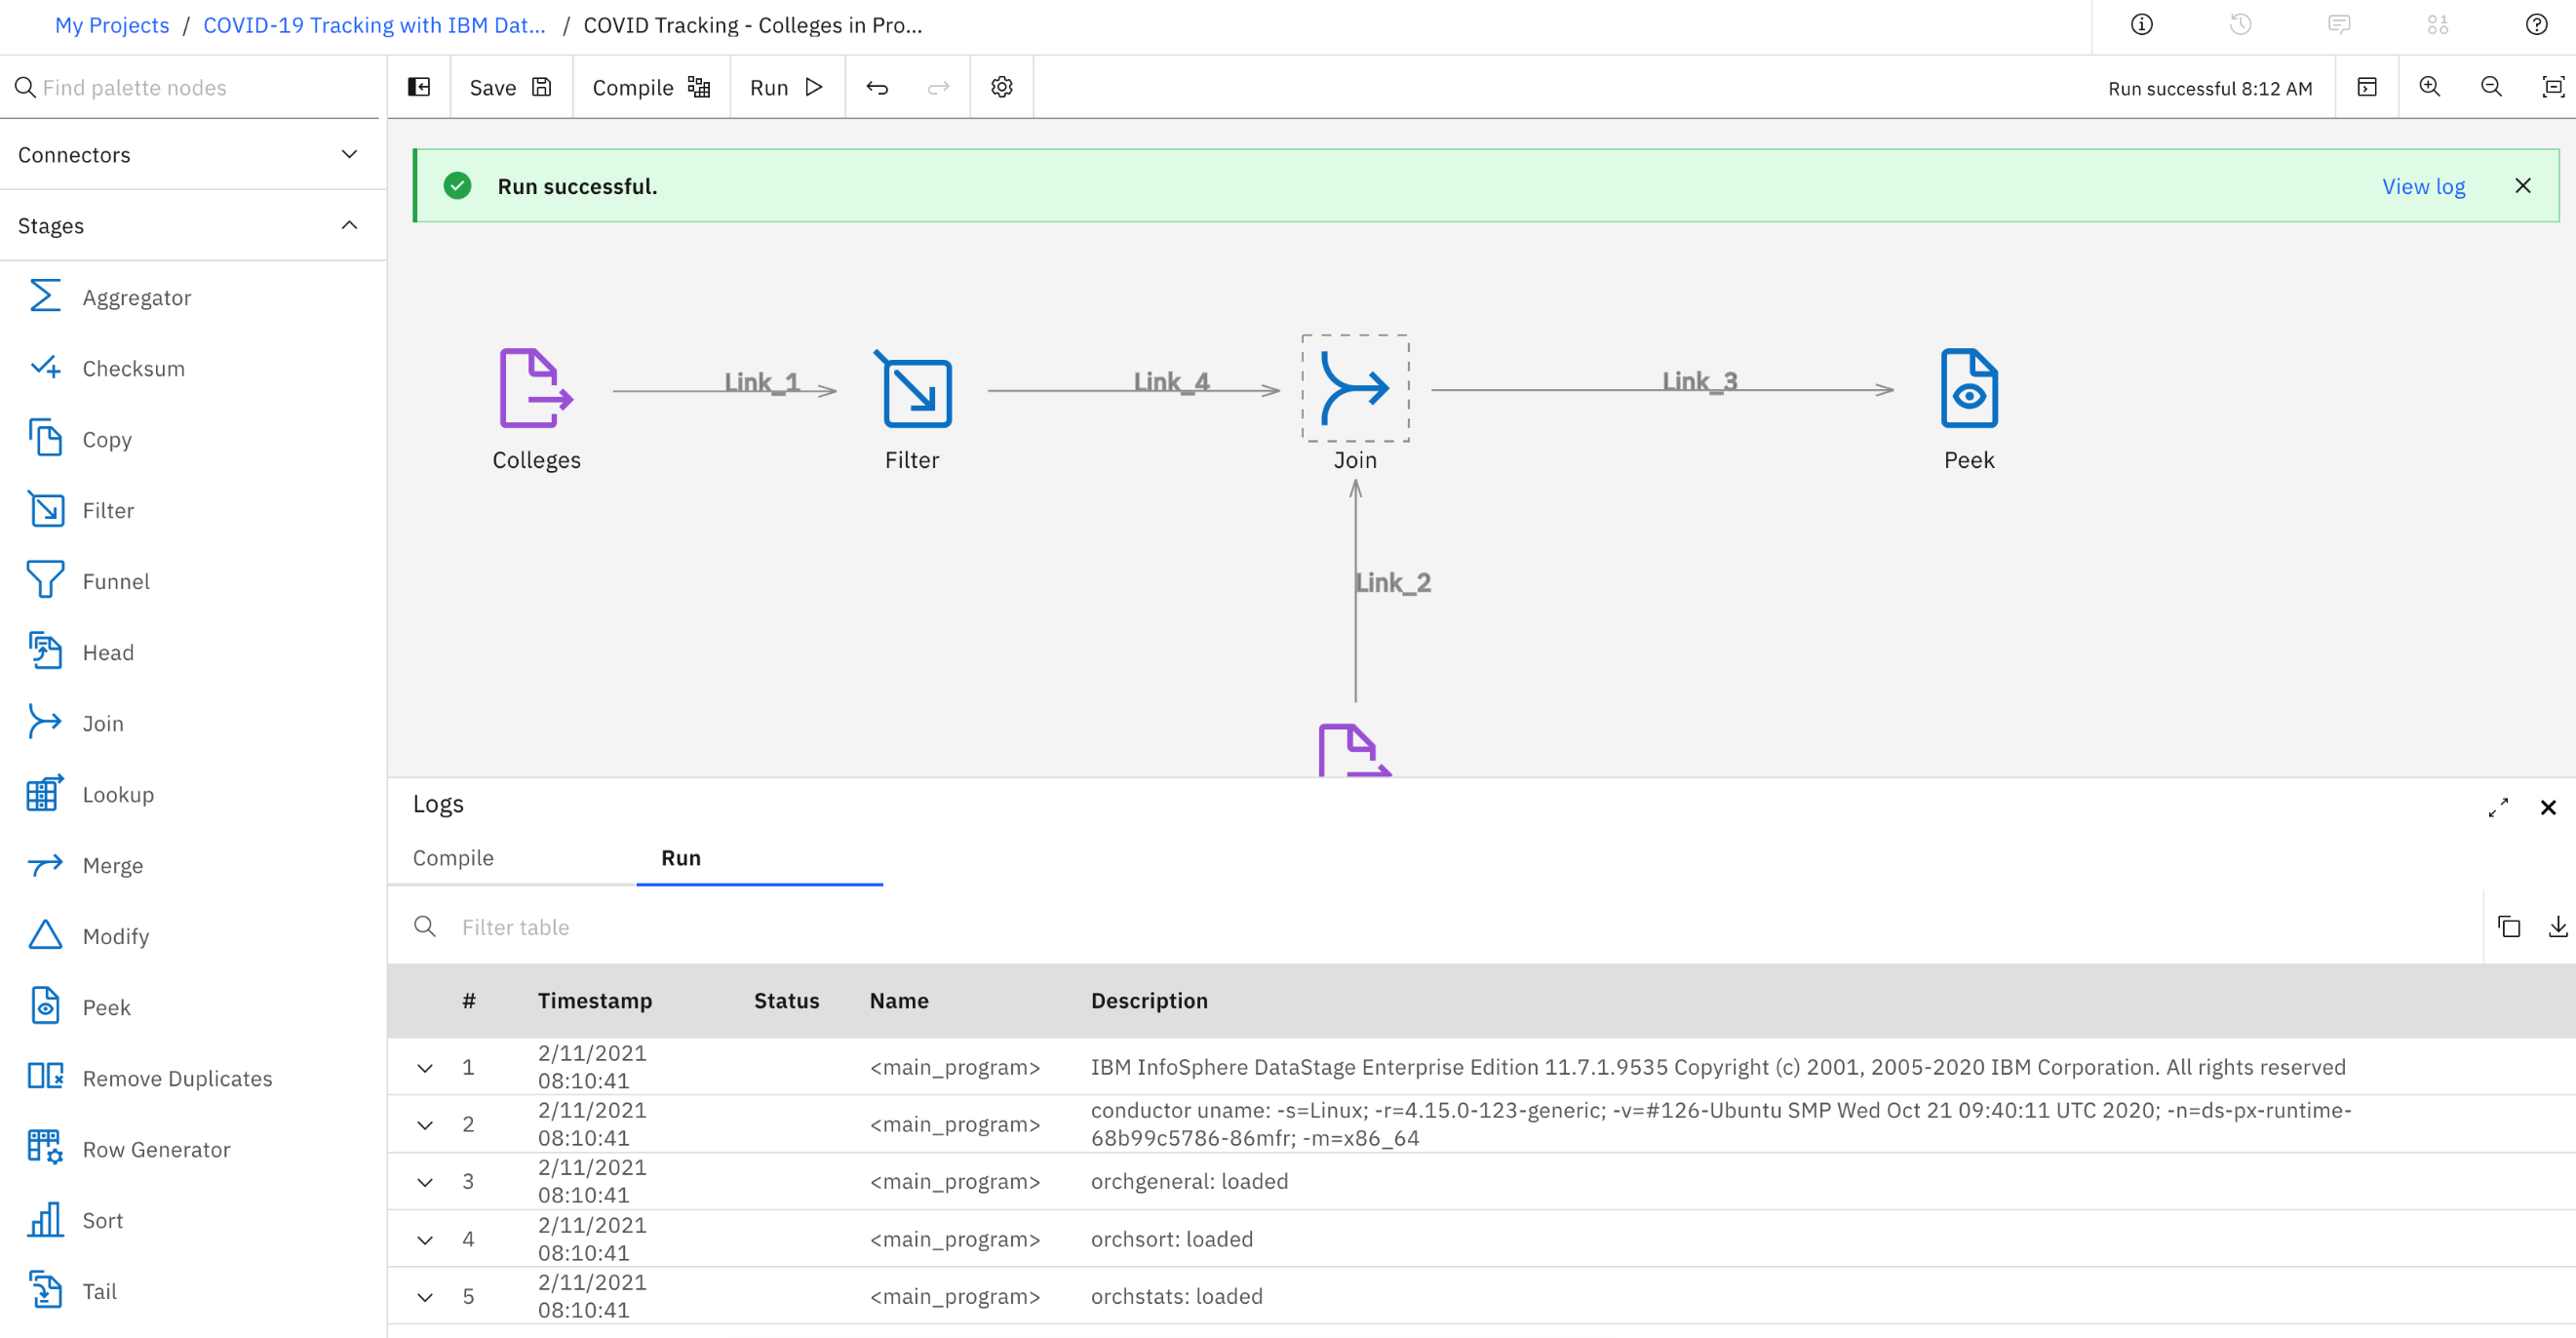
Task: Download the run logs
Action: [x=2558, y=926]
